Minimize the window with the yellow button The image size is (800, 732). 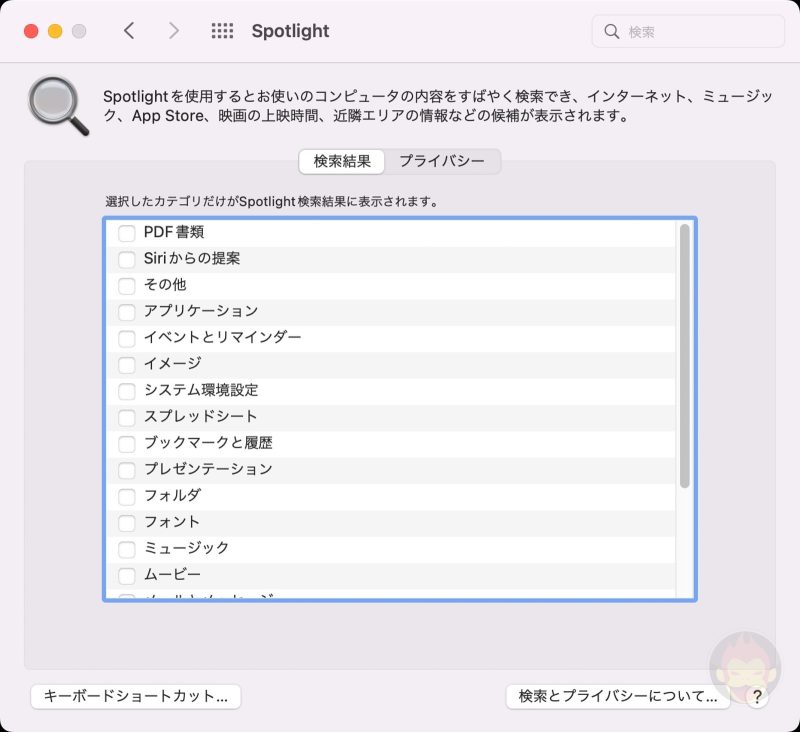pos(55,31)
